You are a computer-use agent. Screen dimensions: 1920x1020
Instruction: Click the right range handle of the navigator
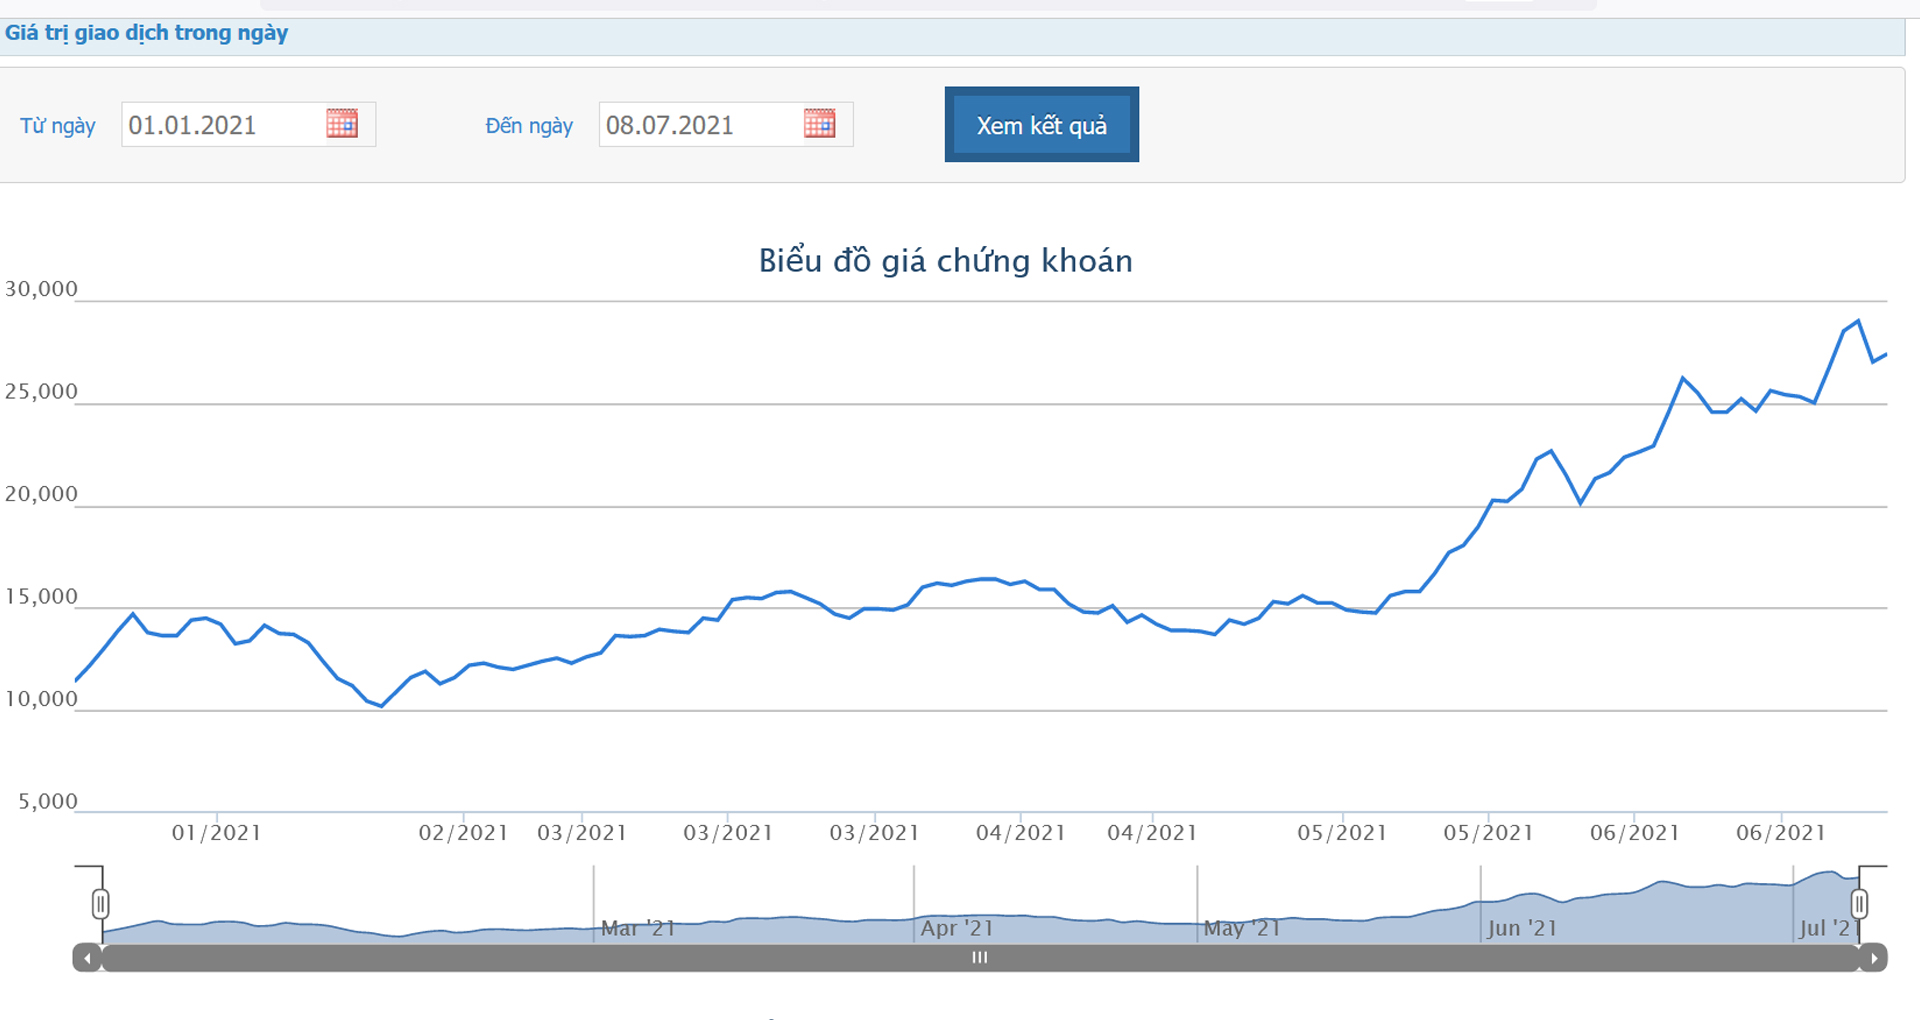[x=1859, y=904]
